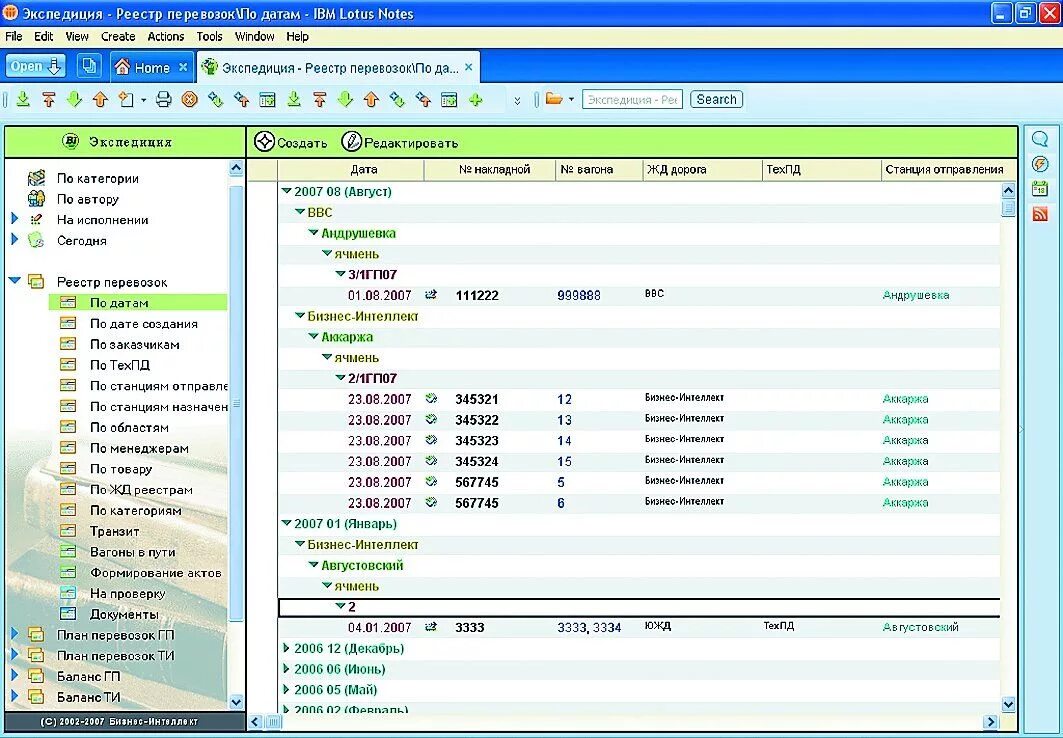This screenshot has height=738, width=1063.
Task: Click the navigator scroll-down arrow
Action: pyautogui.click(x=236, y=702)
